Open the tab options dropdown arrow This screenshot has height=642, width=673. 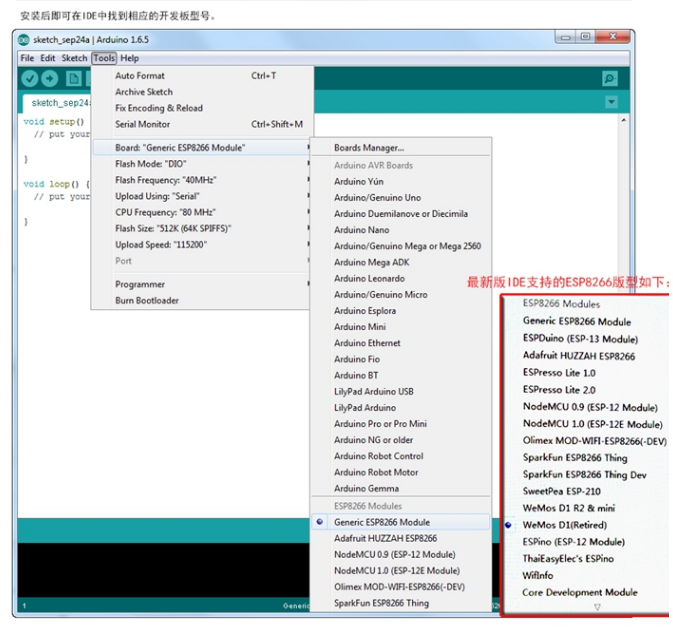611,102
